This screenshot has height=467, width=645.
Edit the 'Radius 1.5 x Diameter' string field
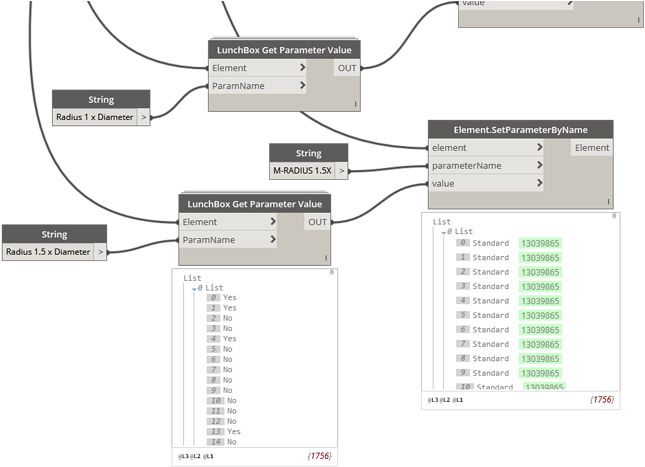point(48,252)
